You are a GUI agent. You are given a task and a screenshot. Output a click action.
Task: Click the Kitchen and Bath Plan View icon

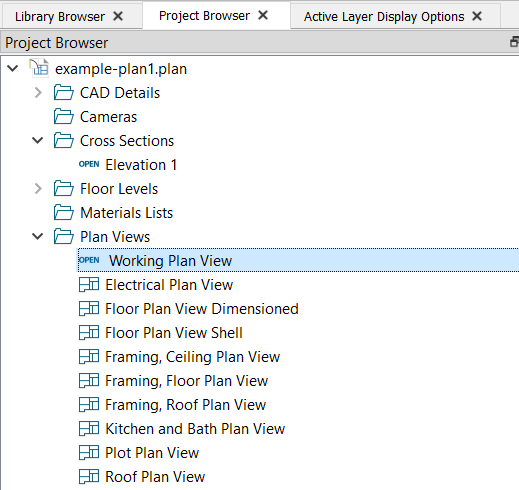[89, 429]
